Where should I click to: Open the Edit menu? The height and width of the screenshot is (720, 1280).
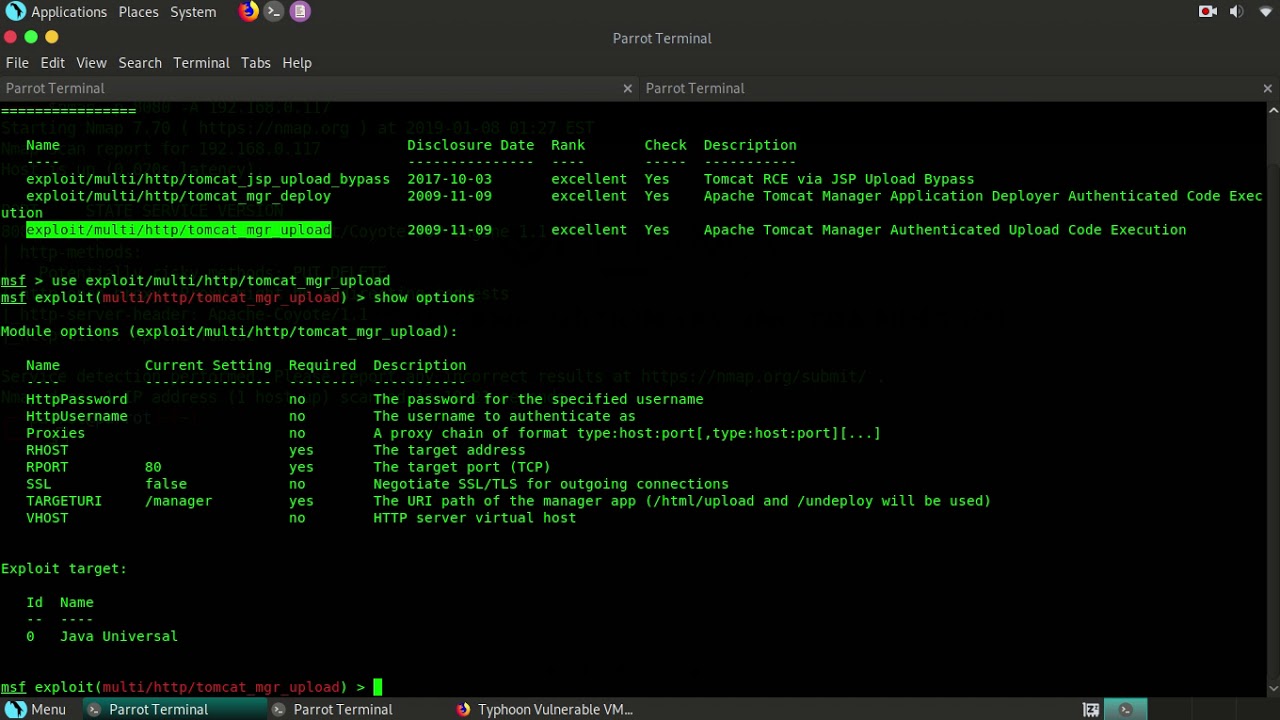click(53, 62)
